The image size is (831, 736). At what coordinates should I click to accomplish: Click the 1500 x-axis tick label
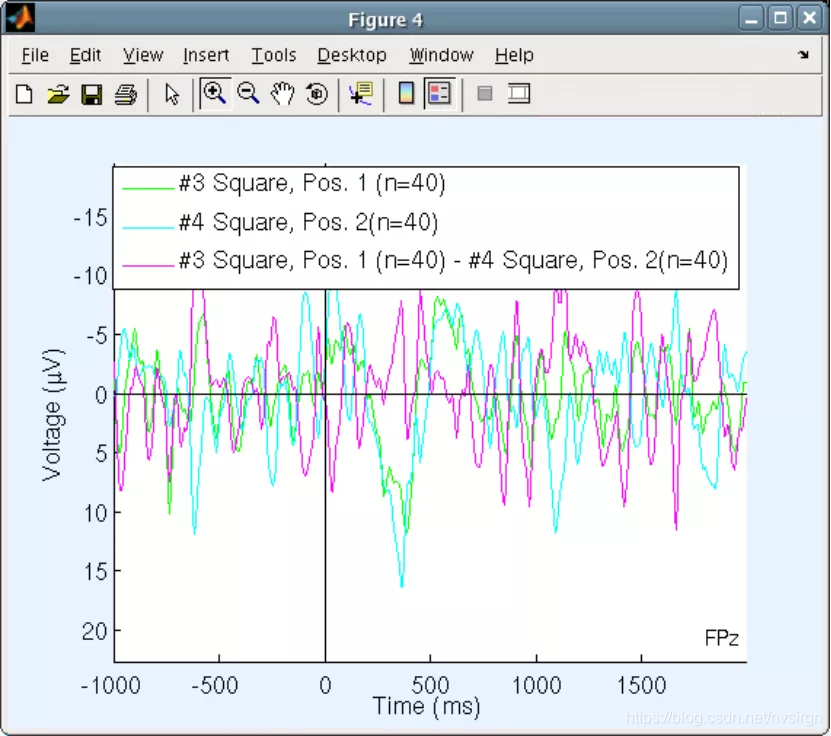641,685
